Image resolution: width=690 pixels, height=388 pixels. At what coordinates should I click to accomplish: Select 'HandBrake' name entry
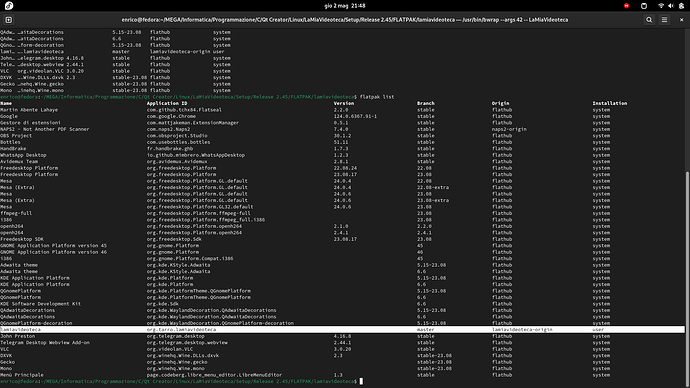point(13,149)
